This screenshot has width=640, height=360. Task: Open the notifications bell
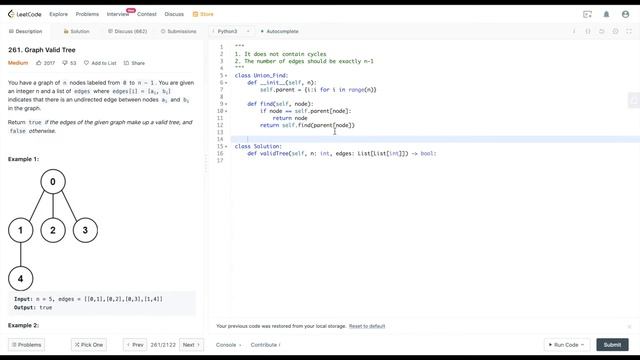pos(606,14)
